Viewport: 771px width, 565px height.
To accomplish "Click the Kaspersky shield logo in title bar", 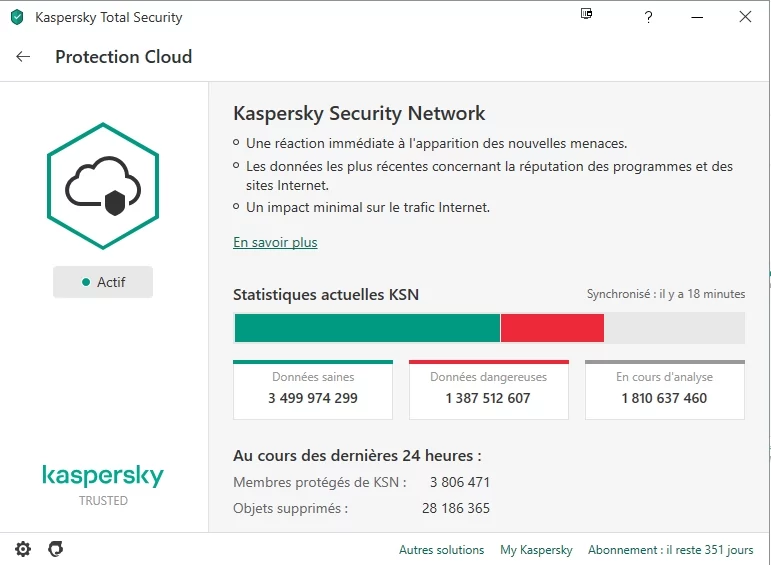I will click(x=17, y=17).
